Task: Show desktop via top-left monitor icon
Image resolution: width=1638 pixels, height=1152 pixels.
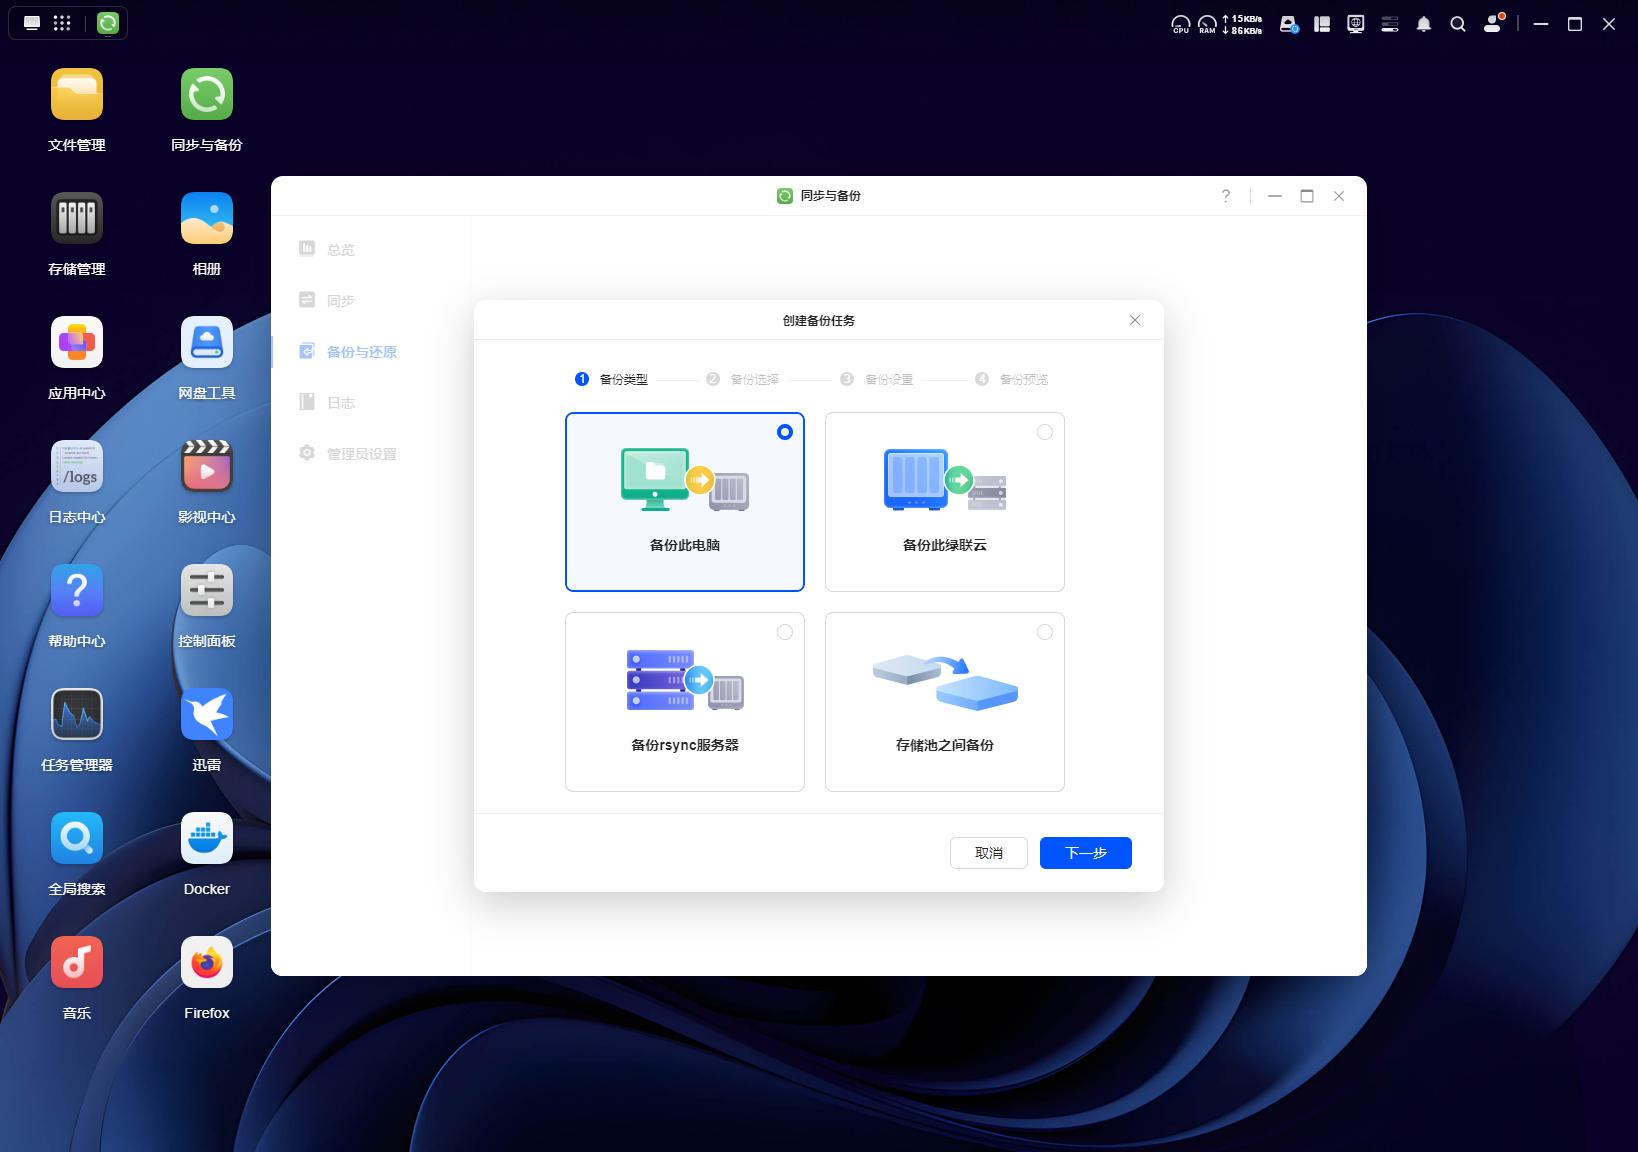Action: coord(32,23)
